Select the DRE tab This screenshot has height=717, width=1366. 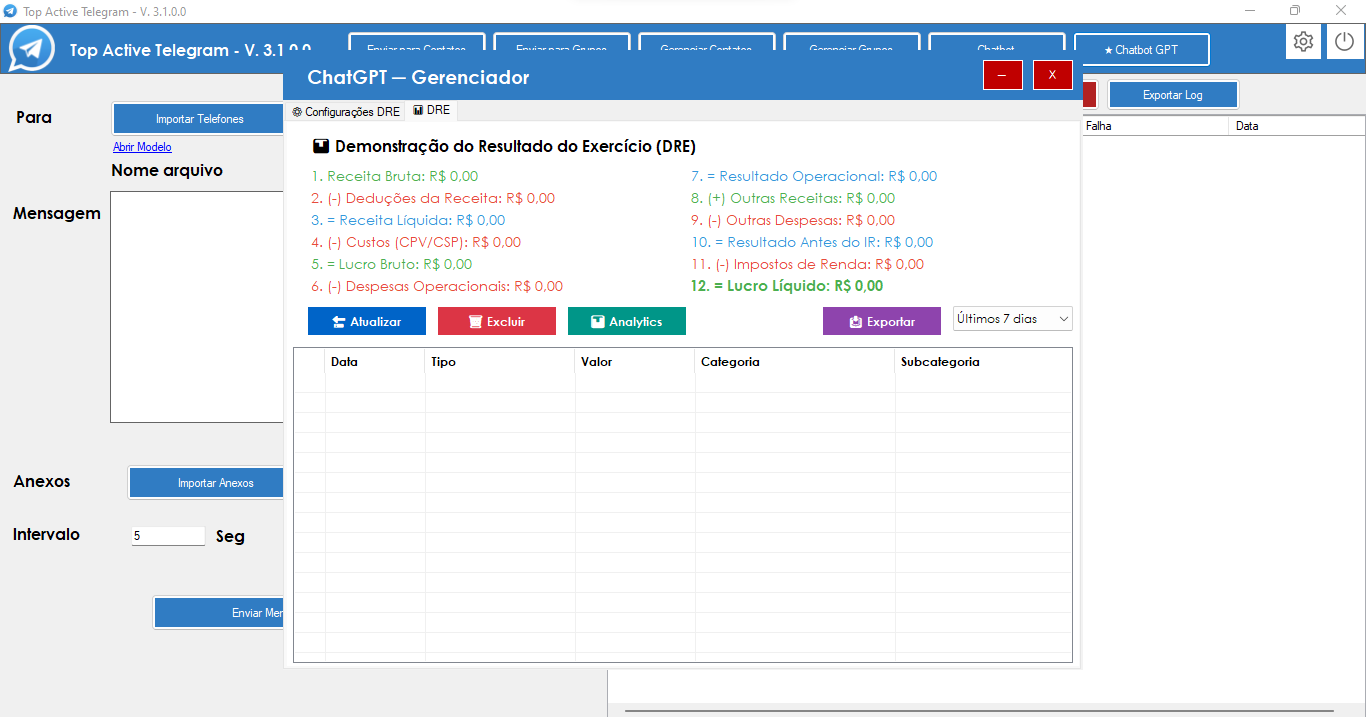pyautogui.click(x=432, y=111)
